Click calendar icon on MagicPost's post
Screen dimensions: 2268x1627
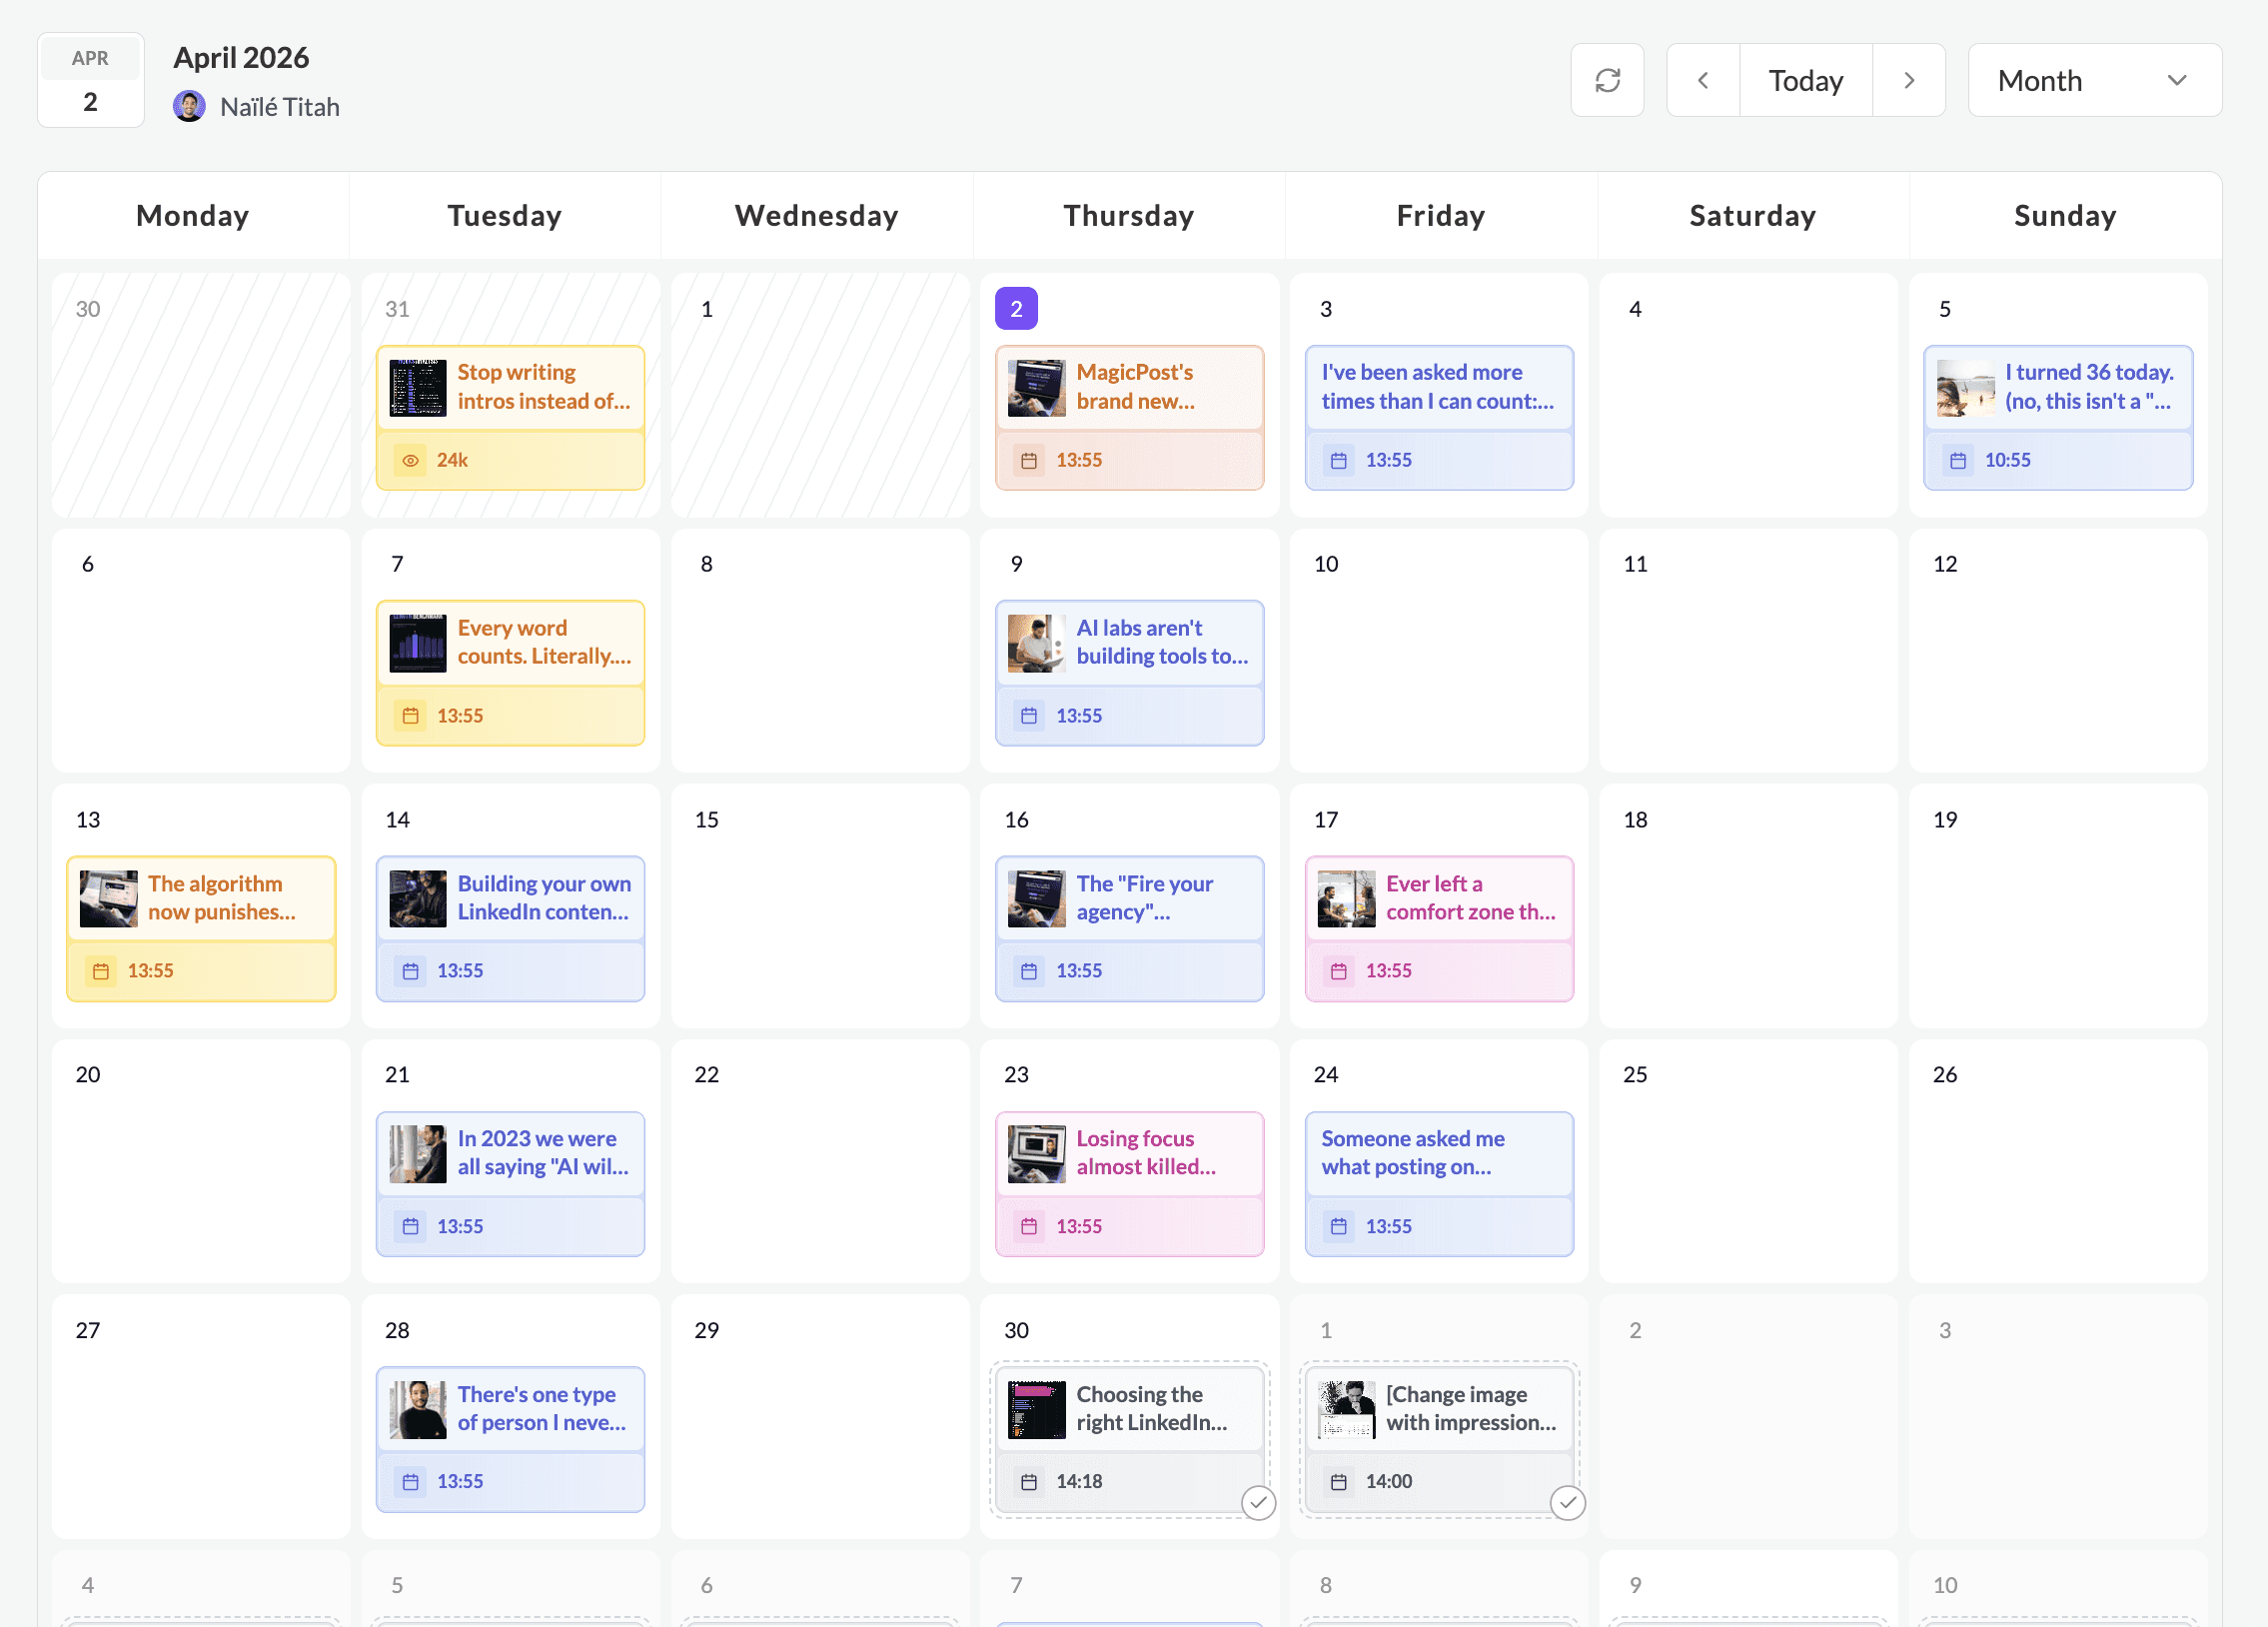point(1029,460)
